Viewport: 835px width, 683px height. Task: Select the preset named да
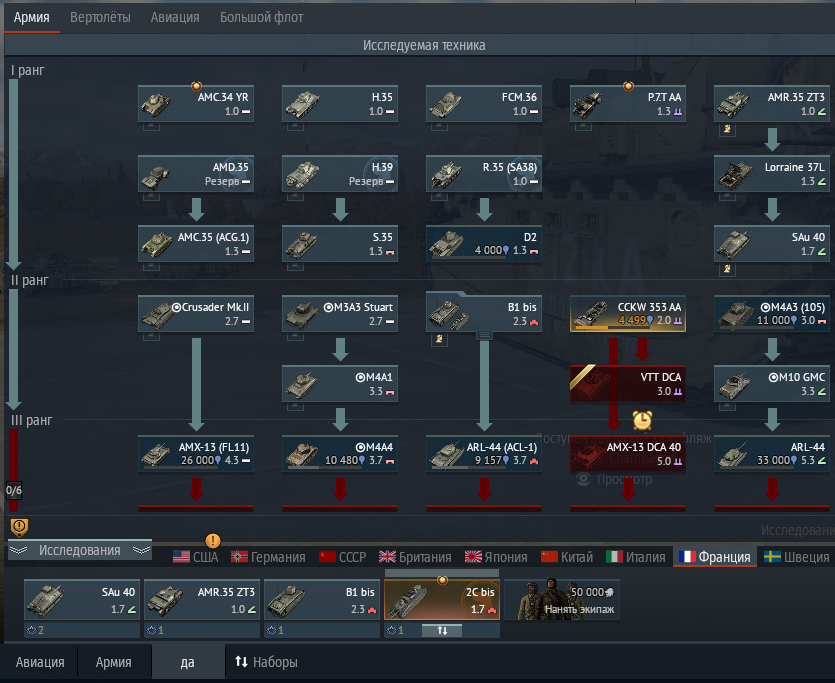coord(187,662)
